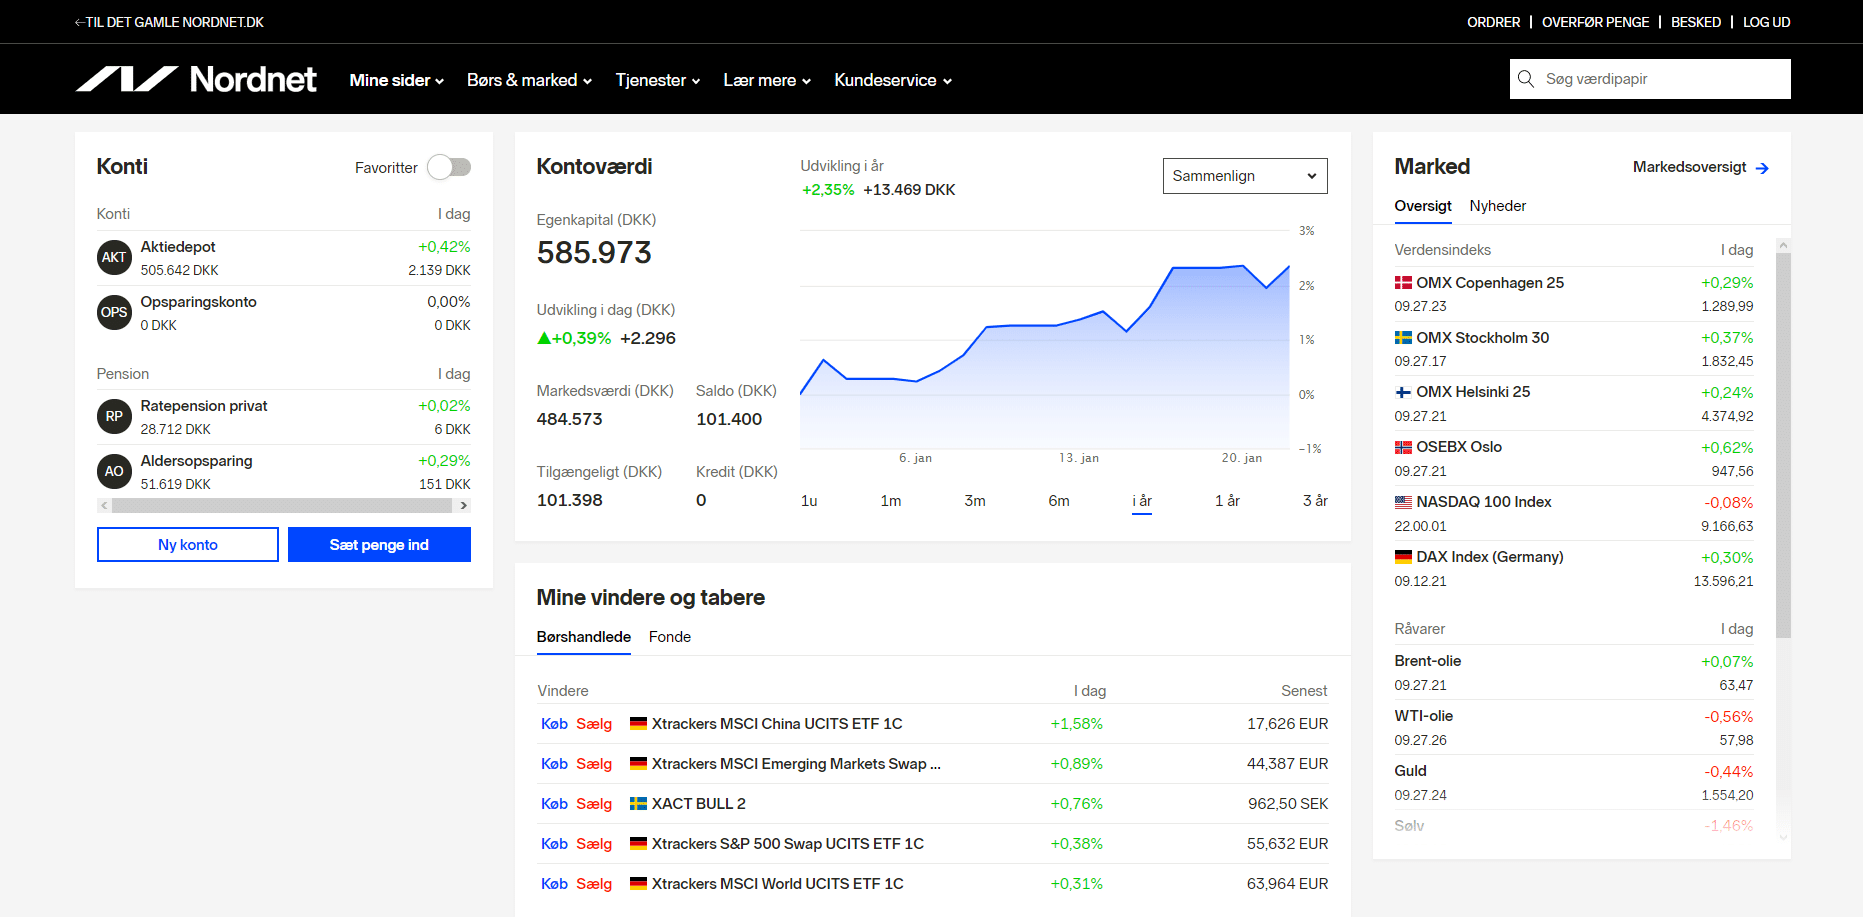Select the 1 år chart period
The height and width of the screenshot is (917, 1863).
coord(1227,501)
